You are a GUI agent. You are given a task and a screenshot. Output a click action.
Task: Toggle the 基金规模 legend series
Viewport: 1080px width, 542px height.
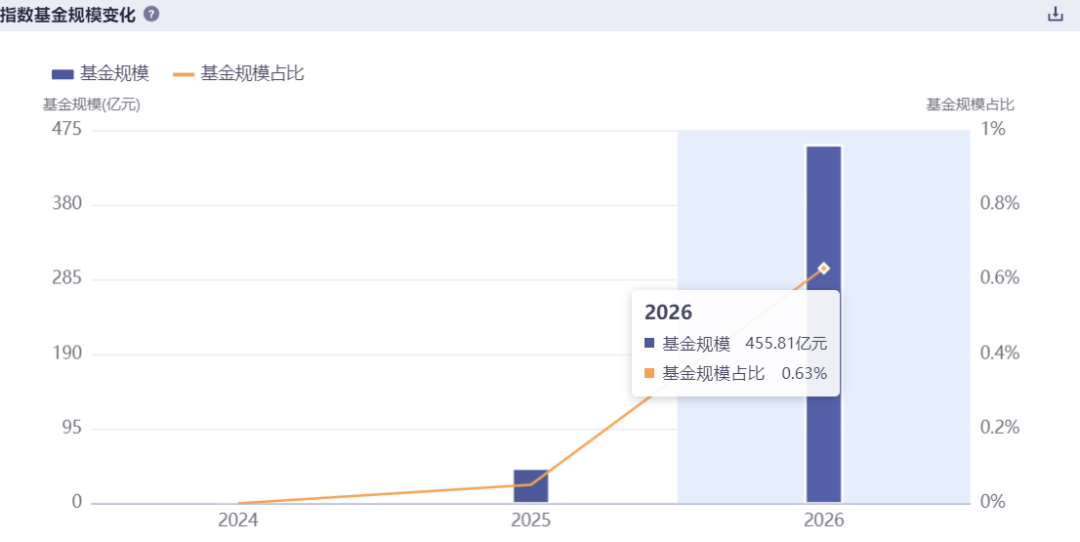click(x=100, y=73)
